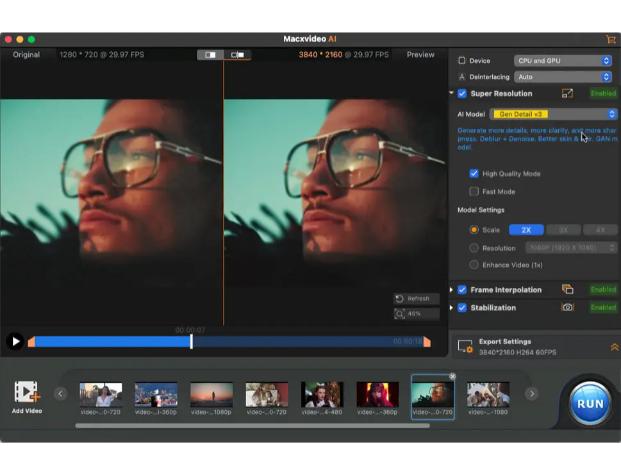621x475 pixels.
Task: Click the Frame Interpolation layers icon
Action: [567, 290]
